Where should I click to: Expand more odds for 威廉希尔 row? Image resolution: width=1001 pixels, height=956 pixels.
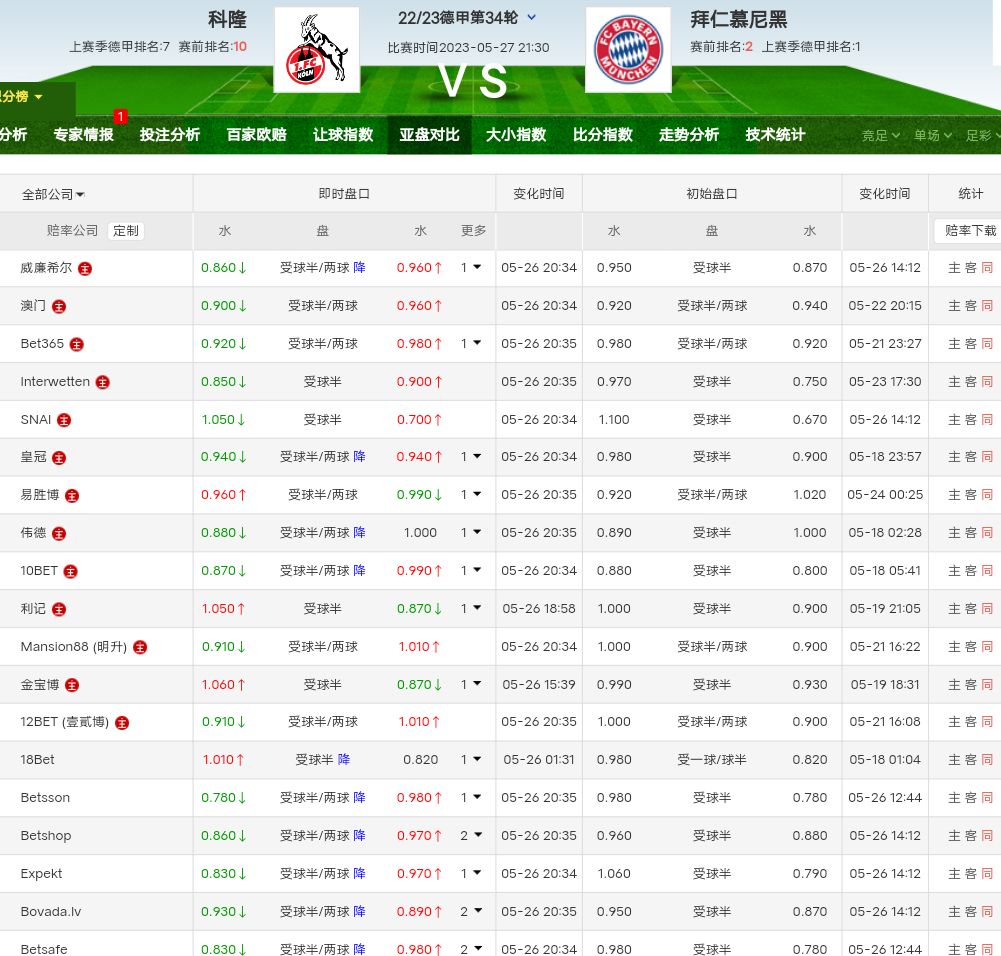471,268
